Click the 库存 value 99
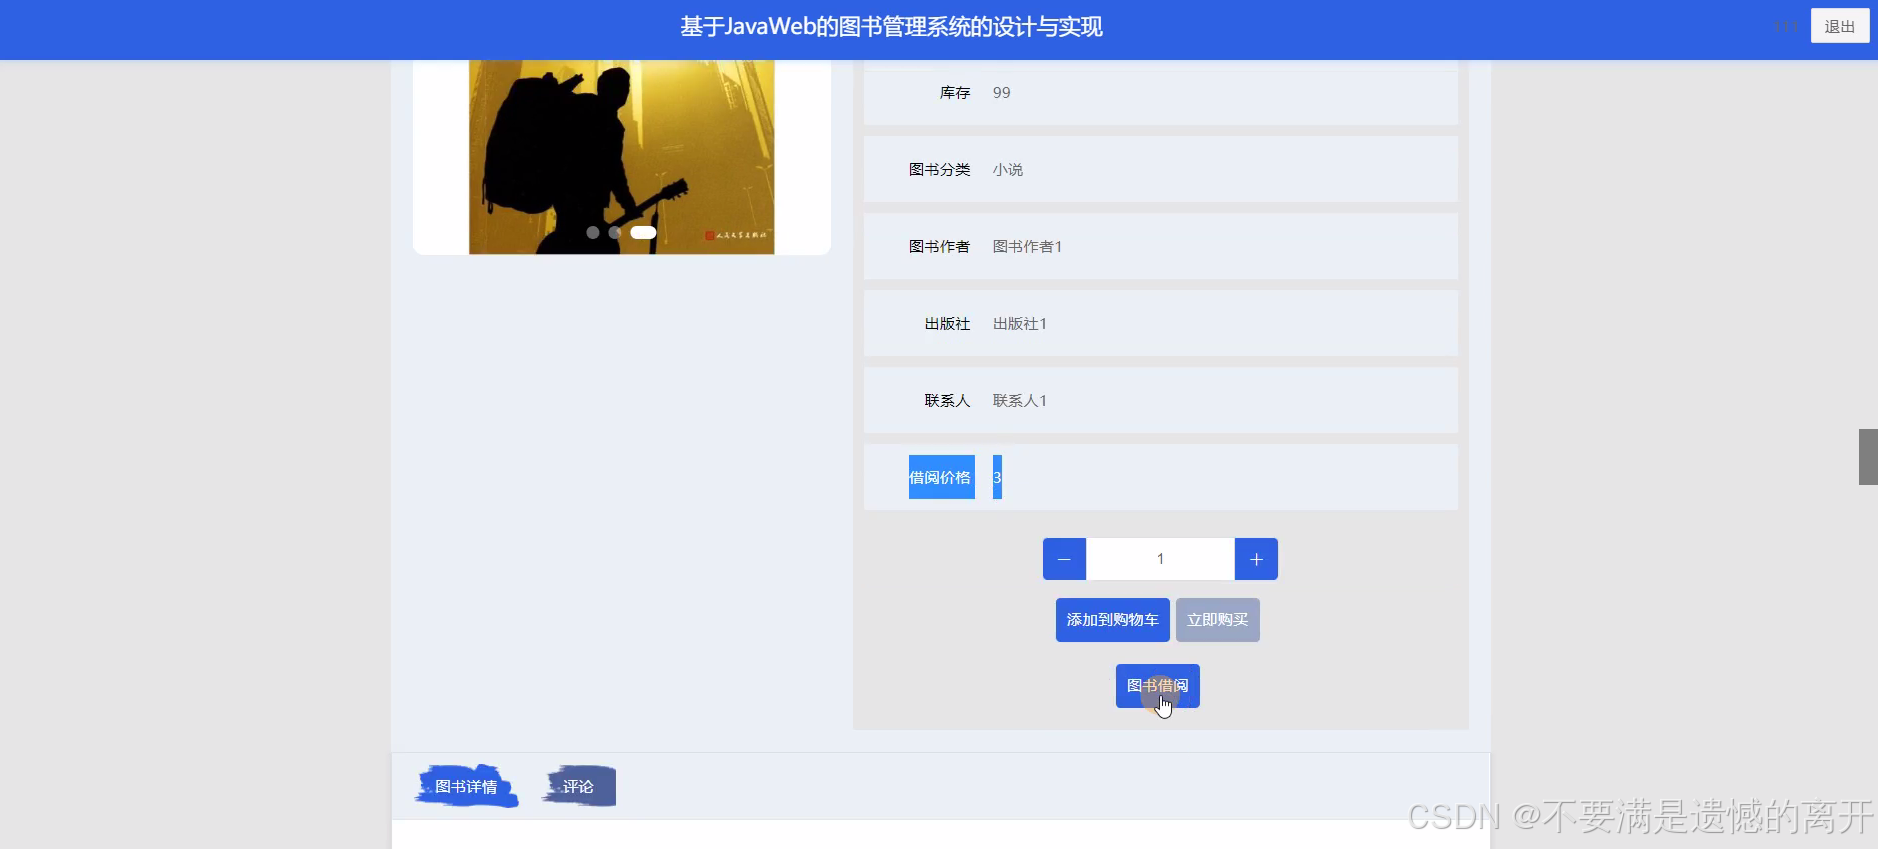This screenshot has width=1878, height=849. click(1001, 93)
